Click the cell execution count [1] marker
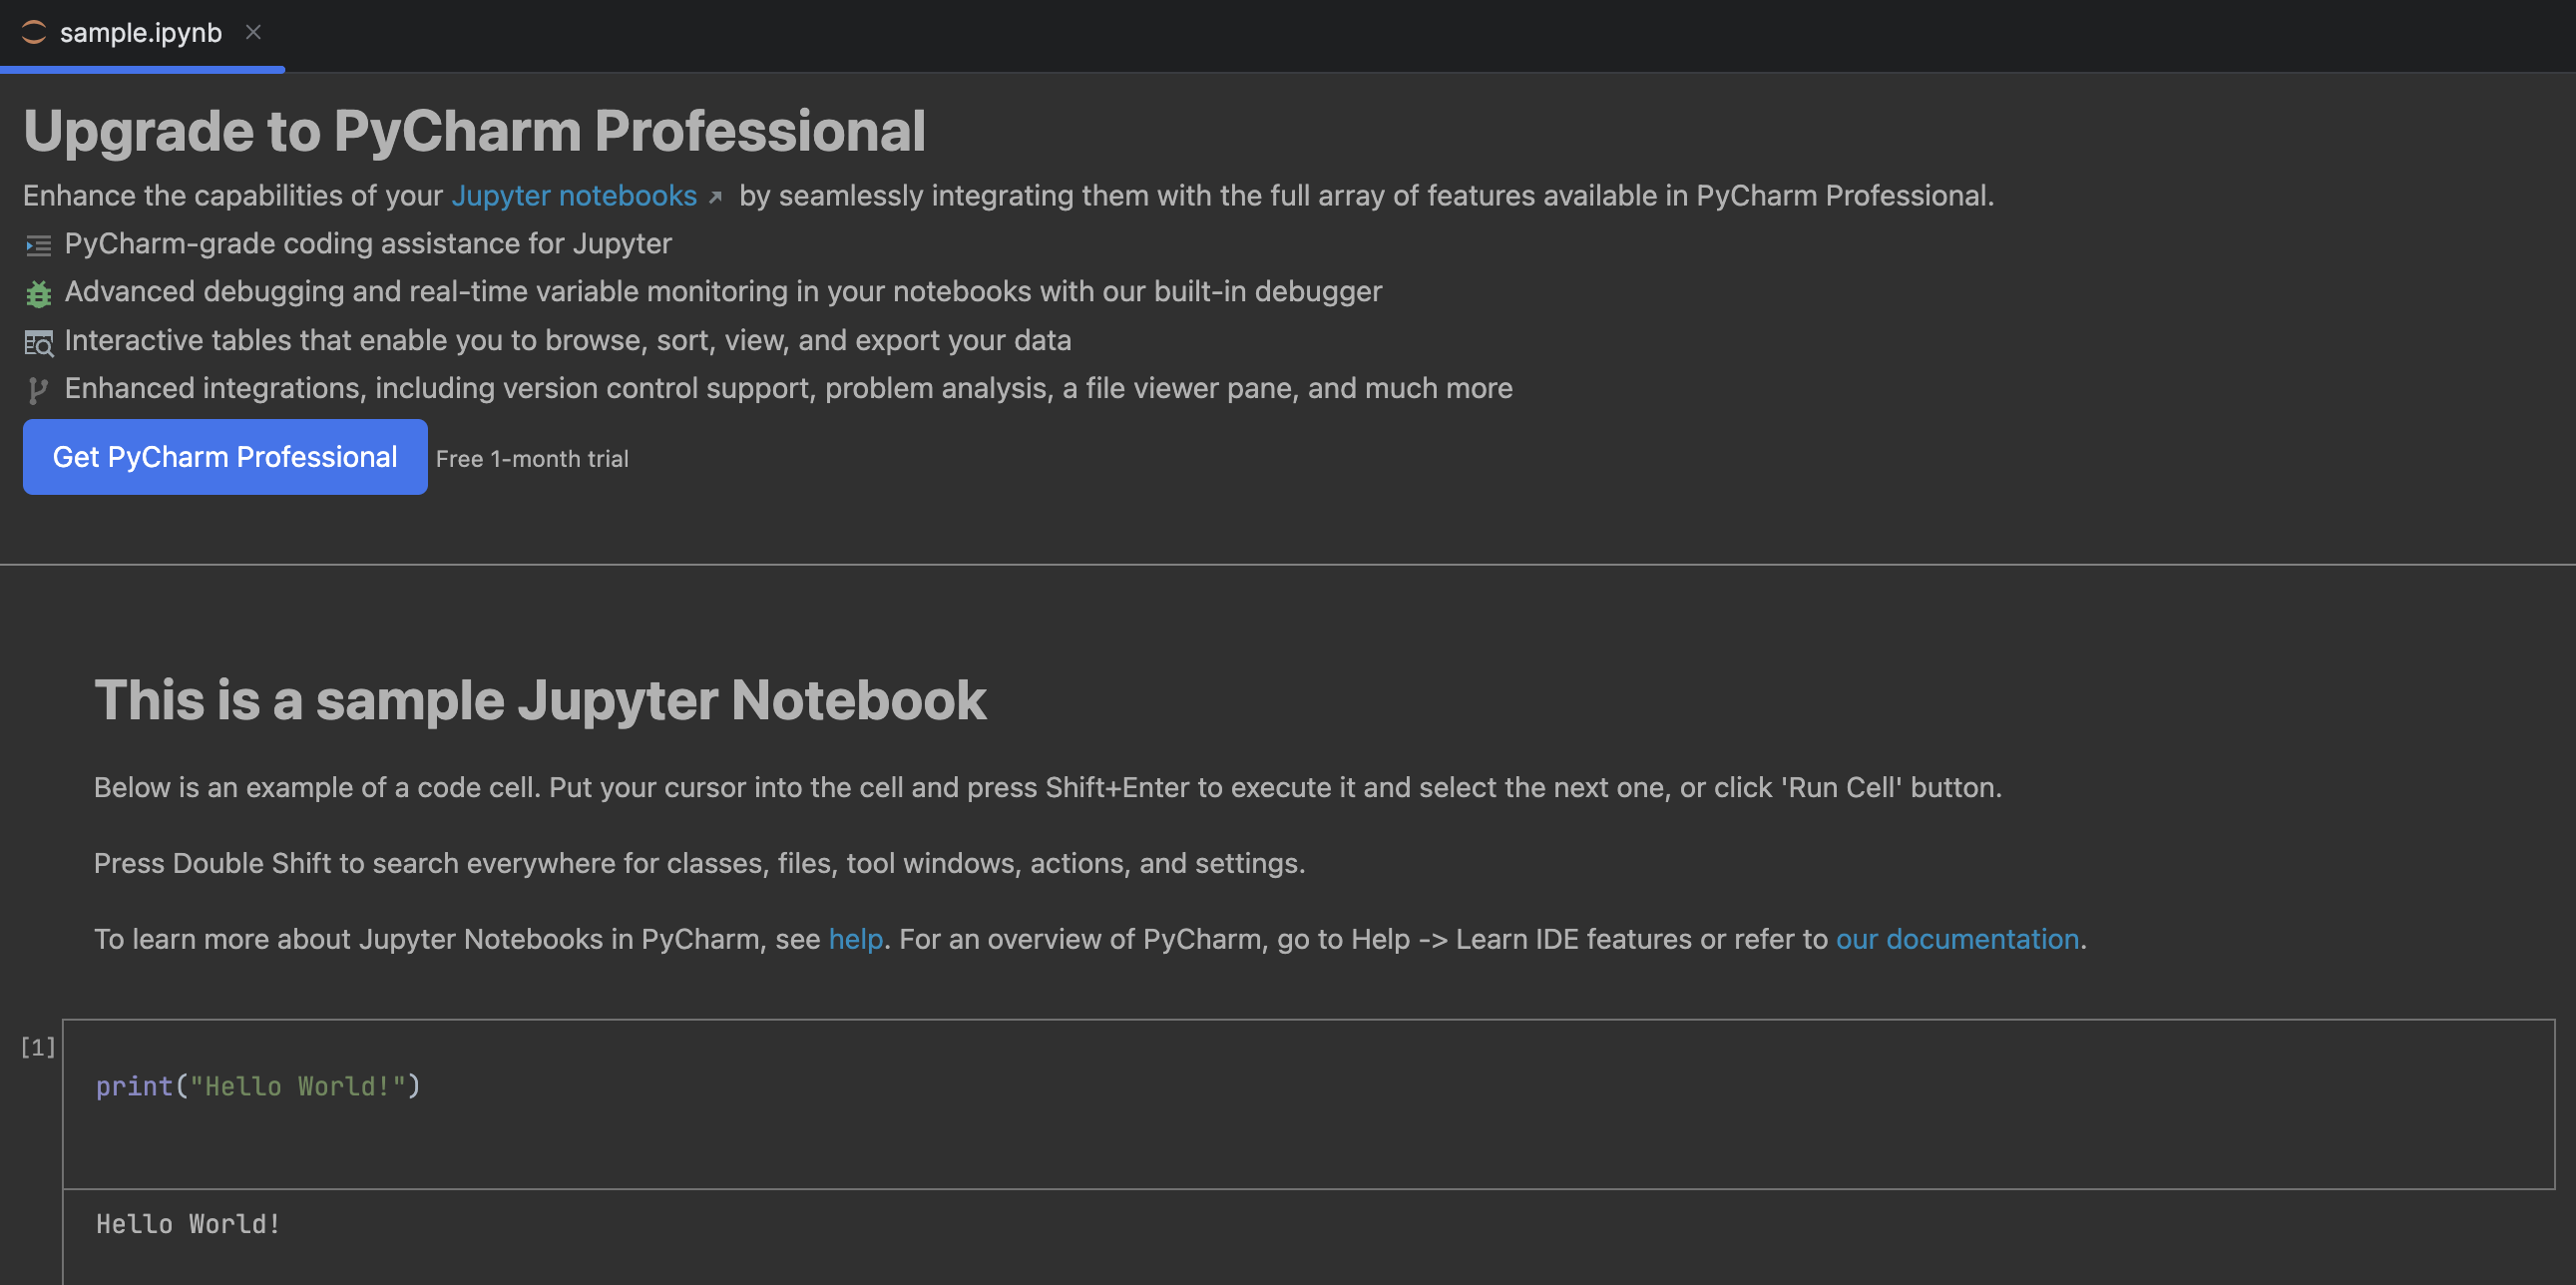The height and width of the screenshot is (1285, 2576). click(37, 1046)
